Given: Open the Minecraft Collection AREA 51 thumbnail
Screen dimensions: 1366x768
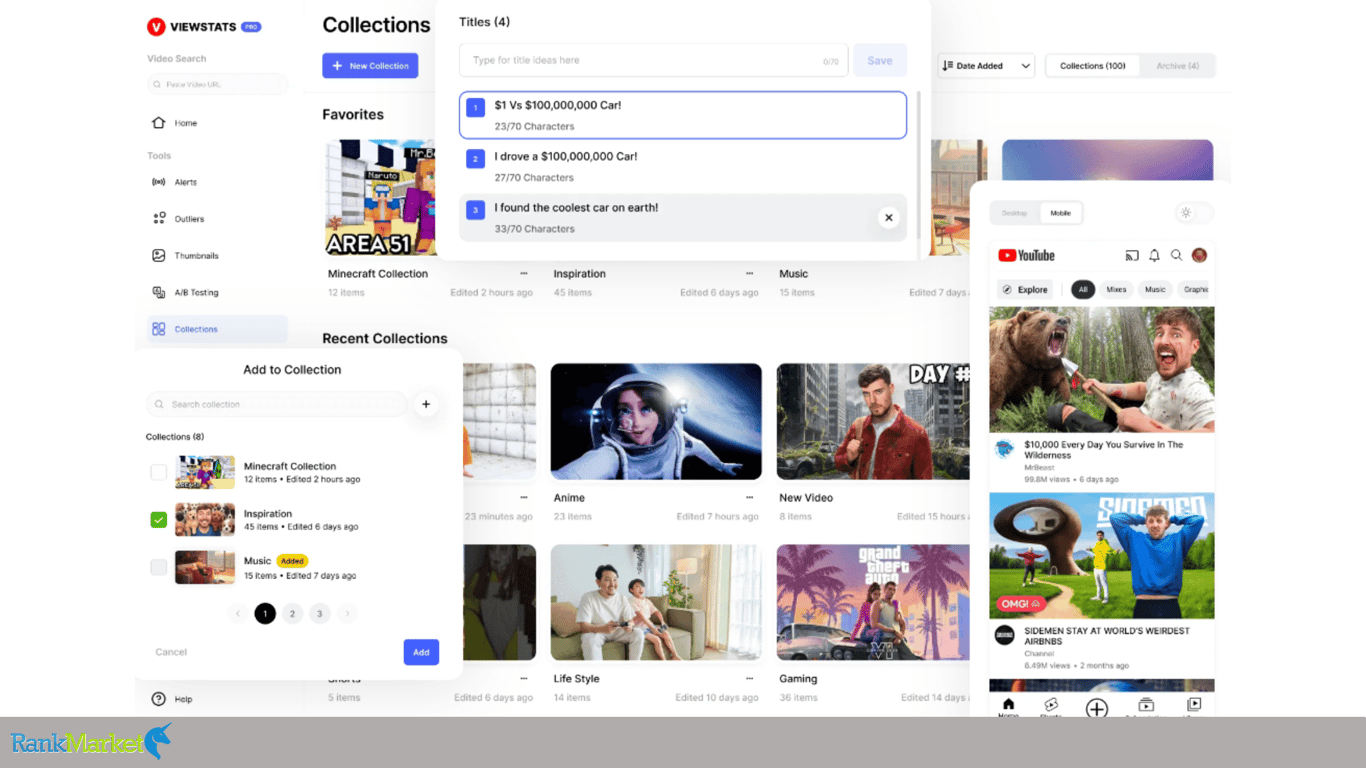Looking at the screenshot, I should 382,197.
